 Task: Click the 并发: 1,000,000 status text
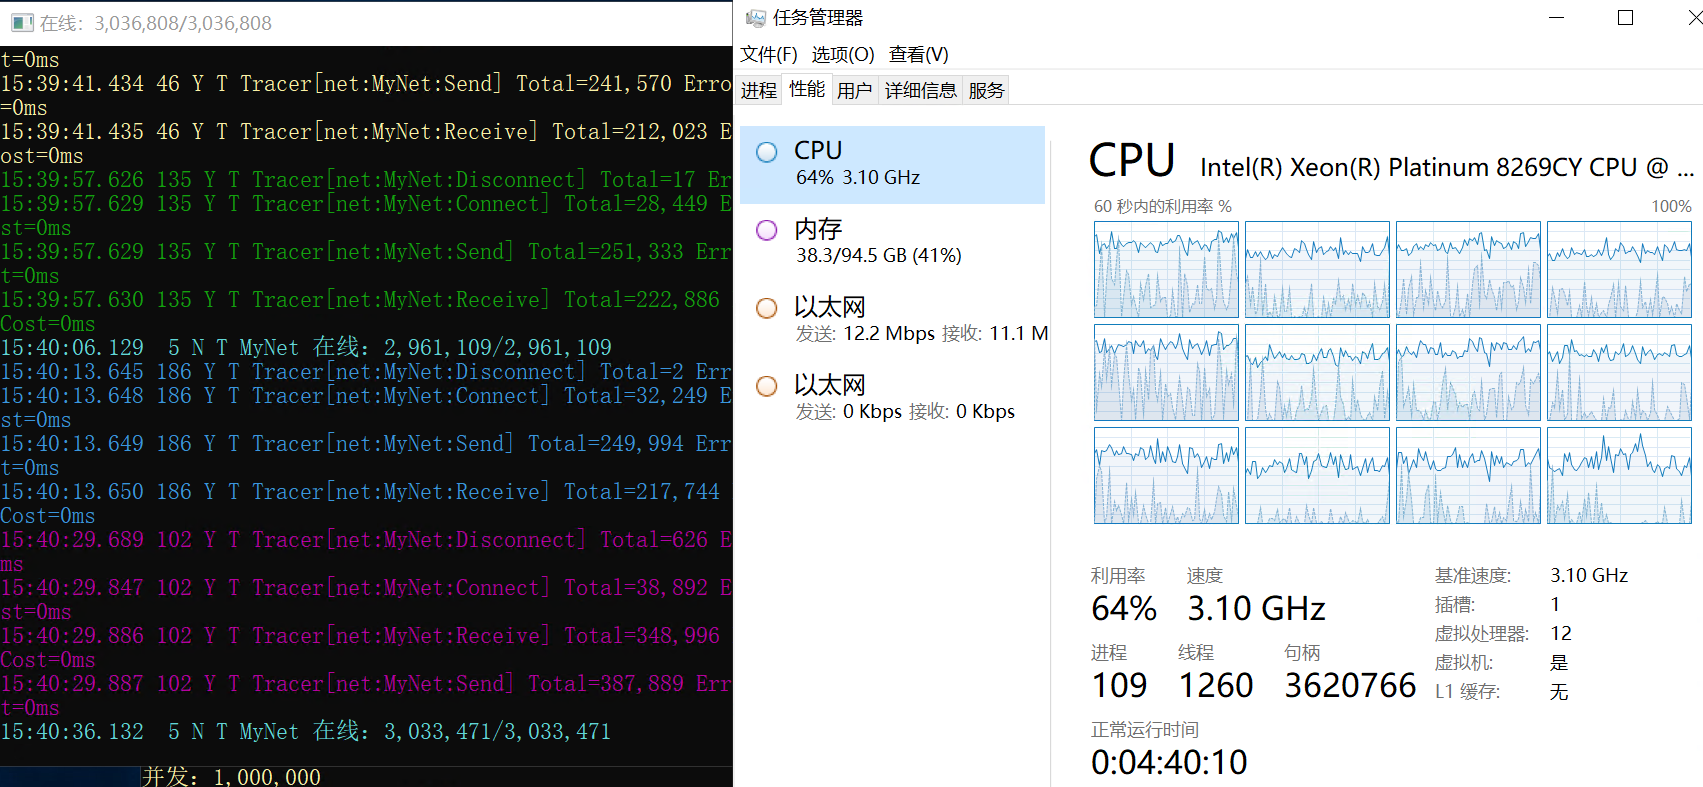pos(231,776)
